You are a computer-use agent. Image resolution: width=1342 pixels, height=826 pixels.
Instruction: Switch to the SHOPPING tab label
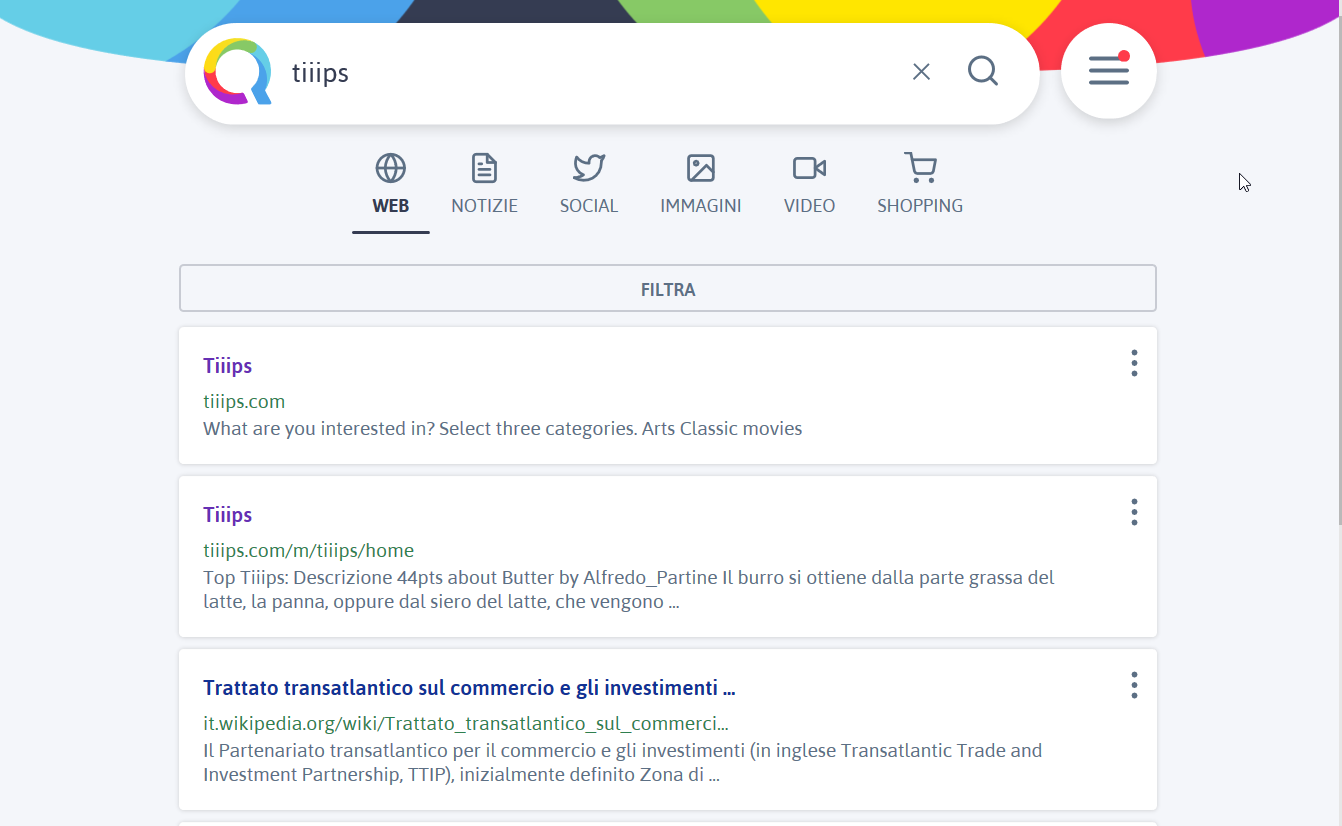(x=919, y=206)
